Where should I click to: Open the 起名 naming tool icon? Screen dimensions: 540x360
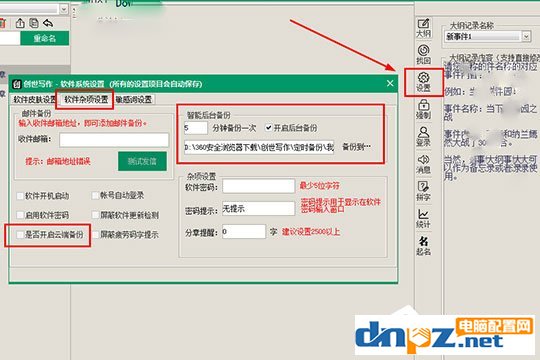(423, 246)
